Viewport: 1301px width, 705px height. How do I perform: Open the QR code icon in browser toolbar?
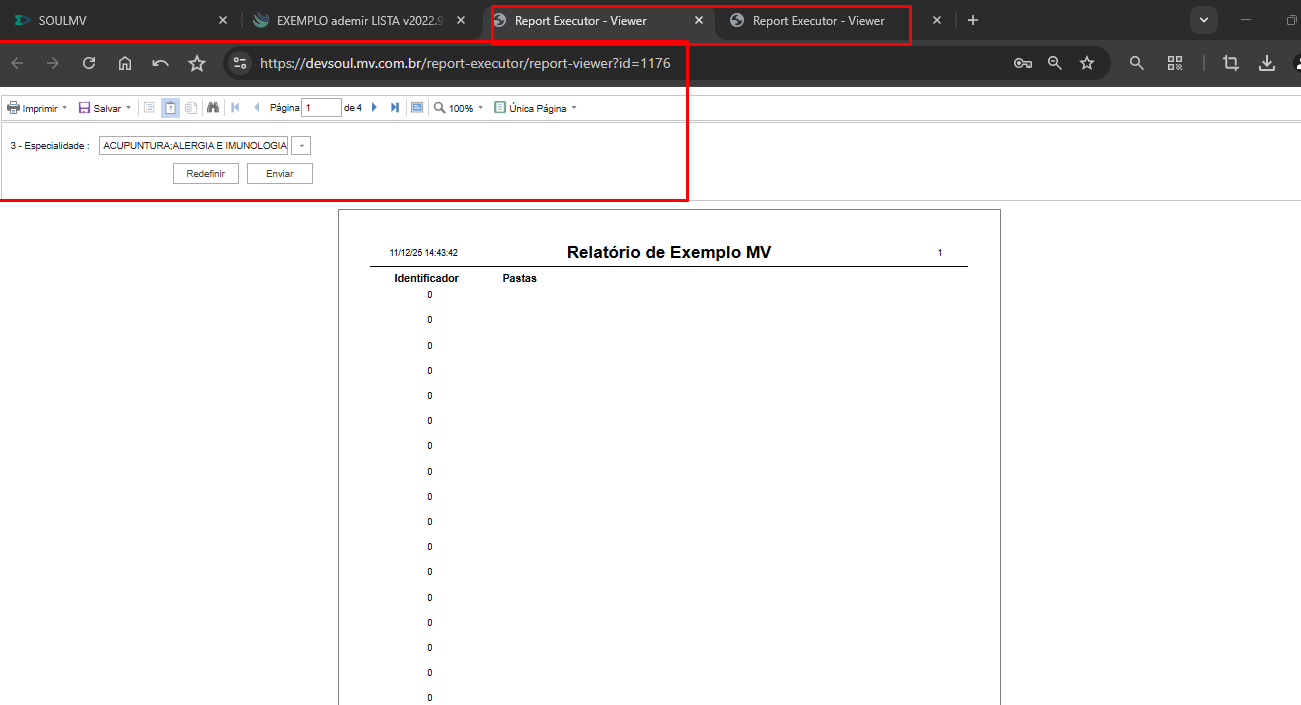1175,63
